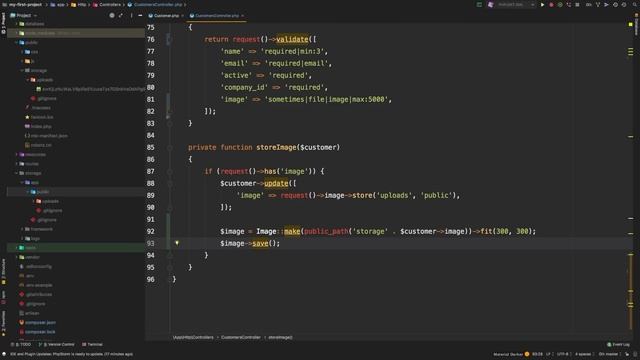Open the Favorites side tool tab
Screen dimensions: 640x360
pos(3,324)
